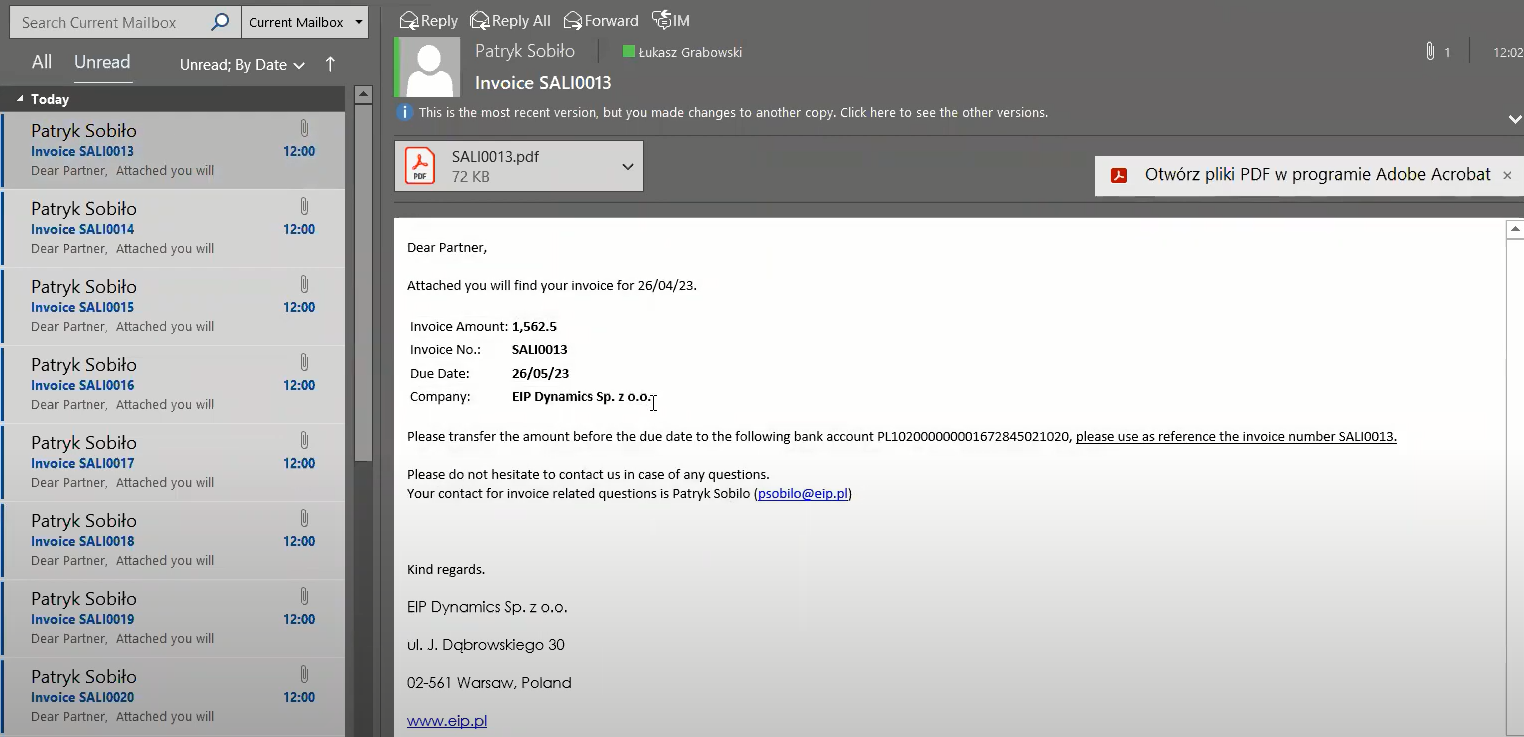
Task: Open the Invoice SALI0015 message
Action: tap(173, 306)
